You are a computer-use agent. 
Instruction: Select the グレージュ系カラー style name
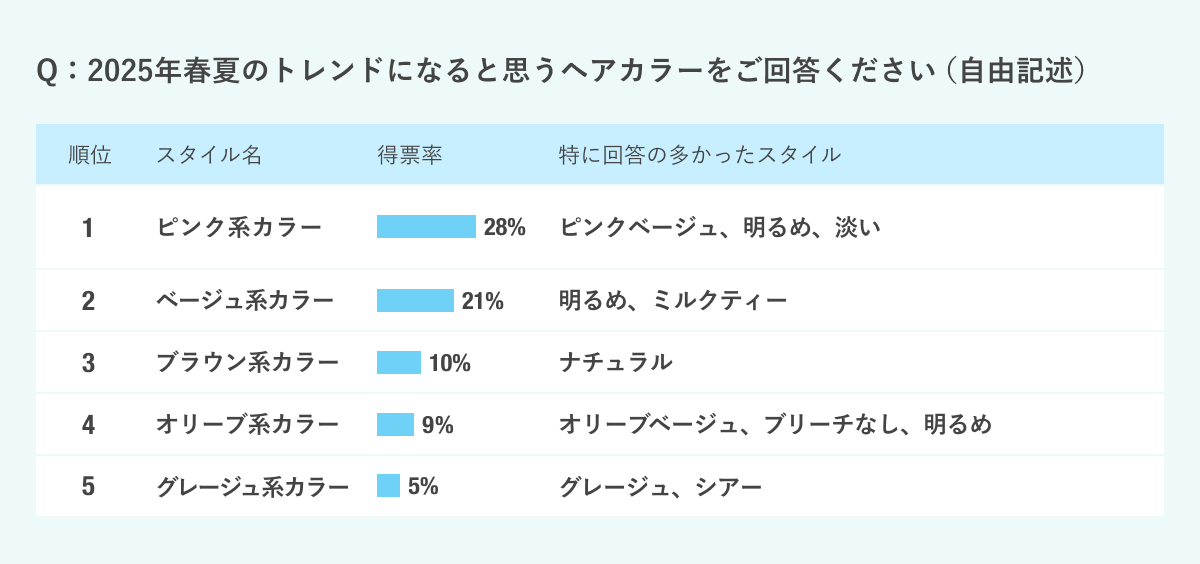click(252, 487)
